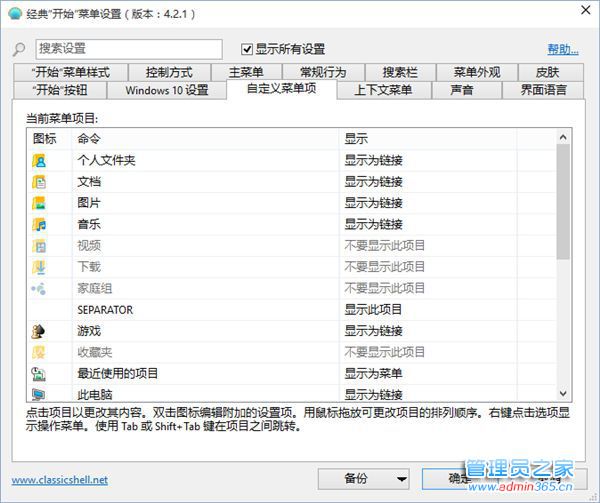Viewport: 600px width, 503px height.
Task: Switch to the 菜单外观 tab
Action: click(477, 72)
